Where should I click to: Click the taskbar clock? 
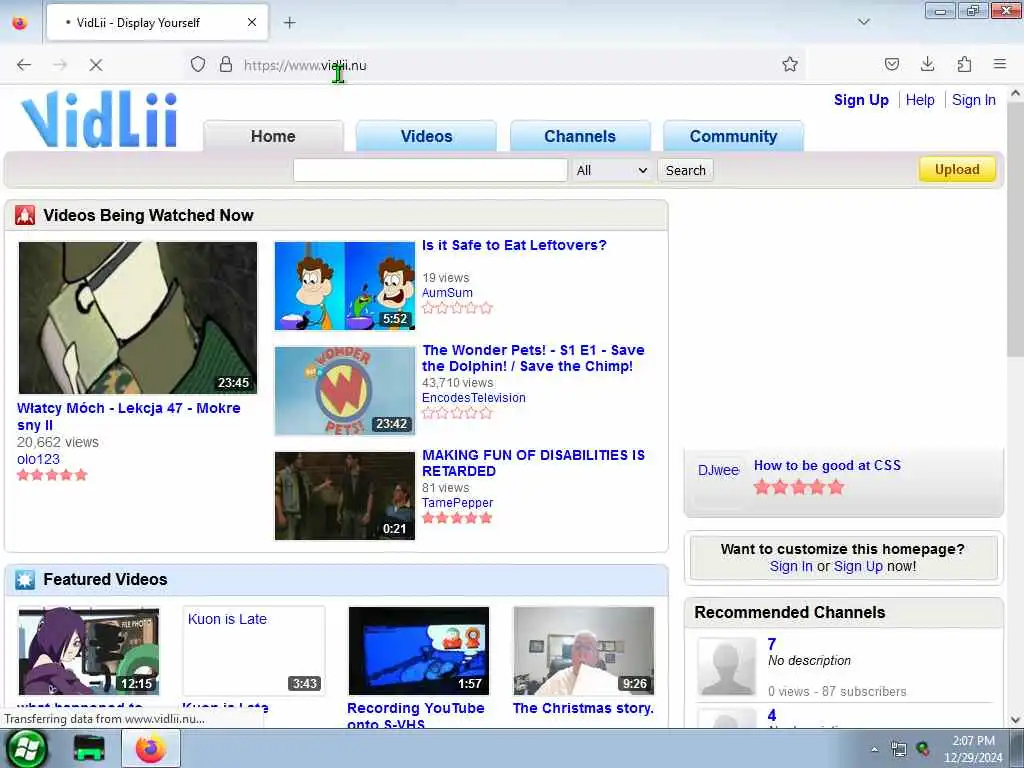pyautogui.click(x=973, y=749)
